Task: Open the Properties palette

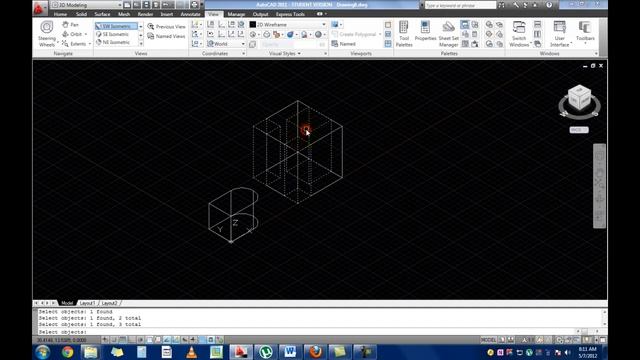Action: click(425, 31)
